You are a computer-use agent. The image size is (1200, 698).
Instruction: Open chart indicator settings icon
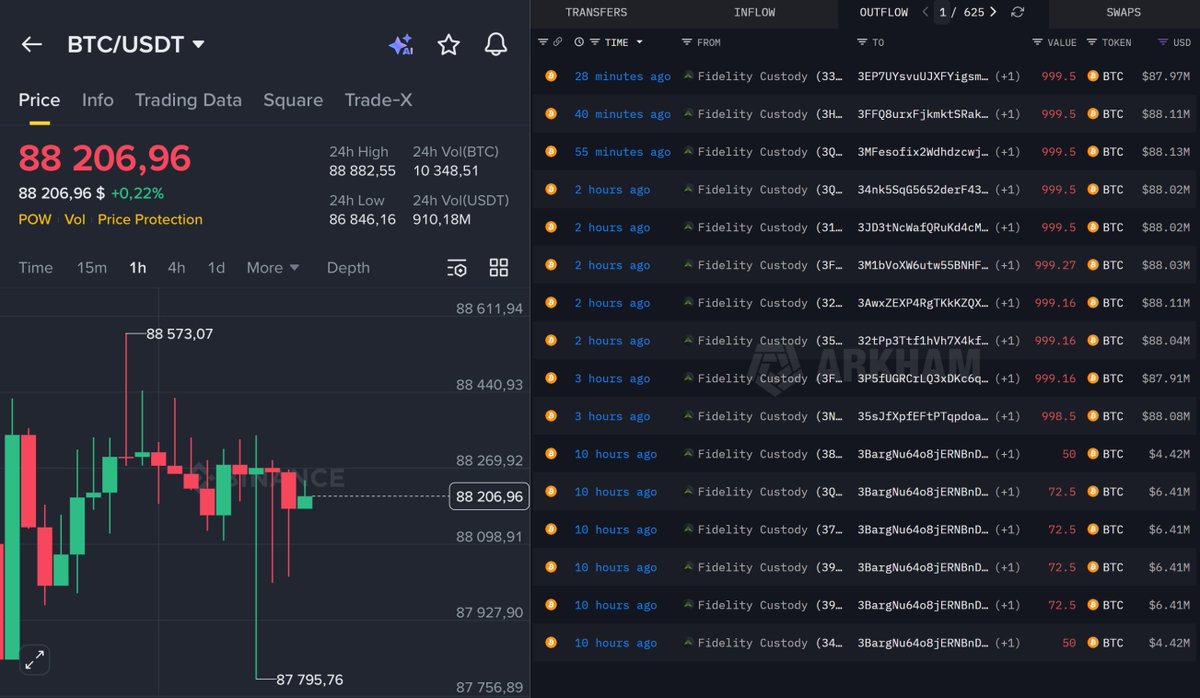click(x=456, y=267)
